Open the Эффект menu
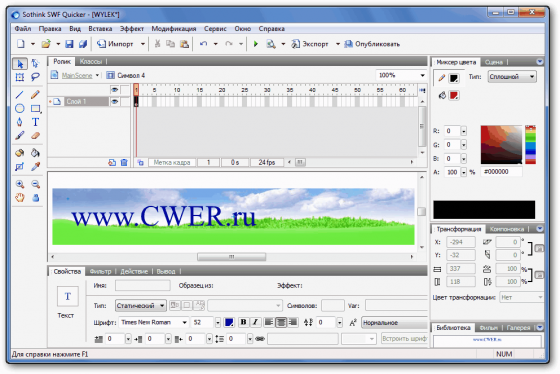The height and width of the screenshot is (374, 560). [x=131, y=29]
